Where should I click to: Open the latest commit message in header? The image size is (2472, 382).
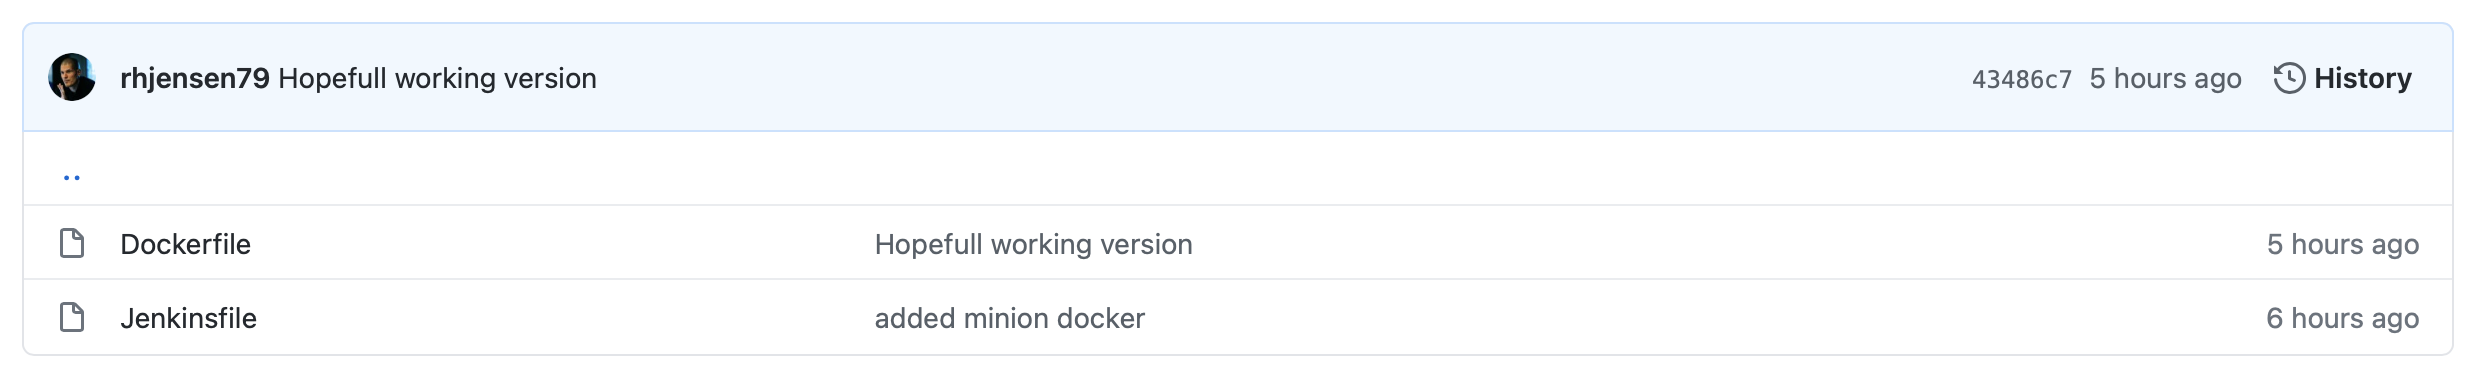pyautogui.click(x=437, y=78)
